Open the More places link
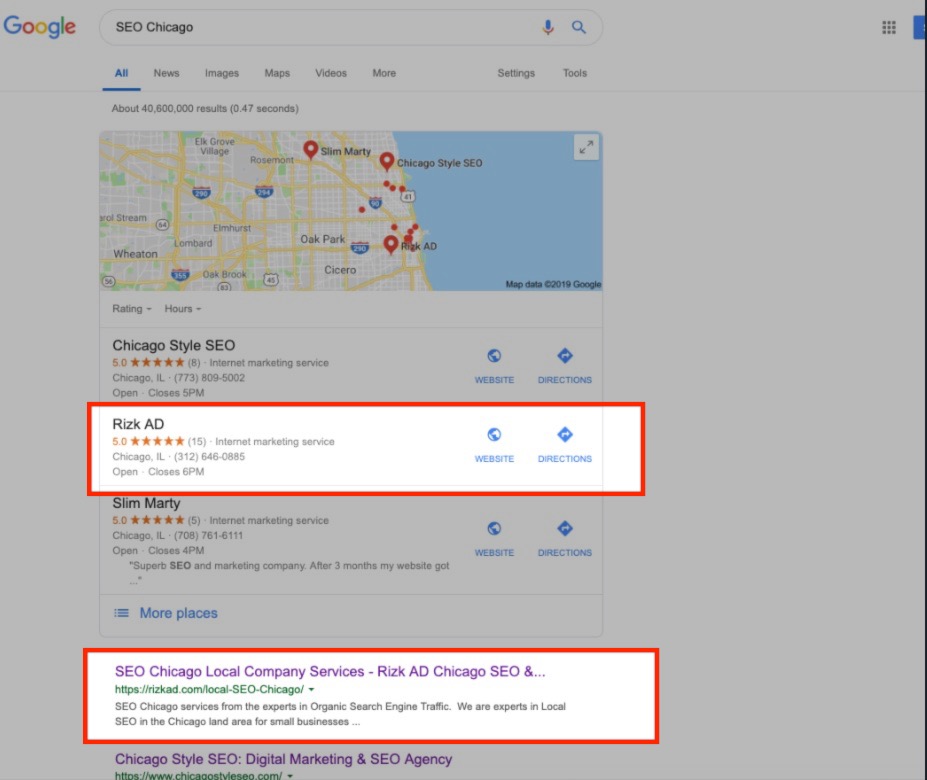This screenshot has height=780, width=927. tap(179, 613)
